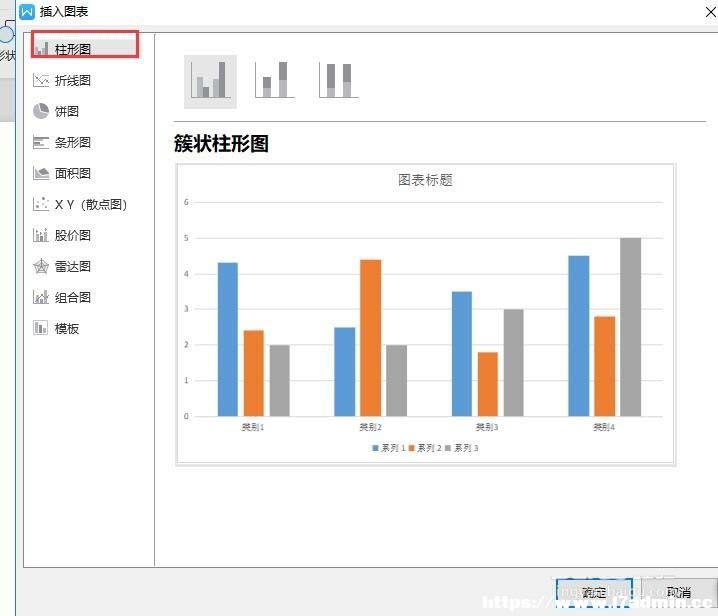Select the 折线图 chart category

pos(72,81)
